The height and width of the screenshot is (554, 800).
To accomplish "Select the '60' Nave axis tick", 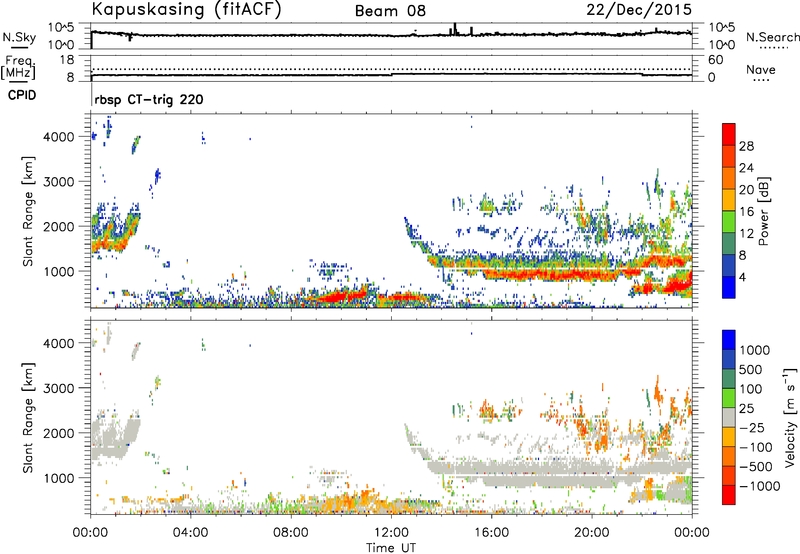I will click(x=715, y=60).
